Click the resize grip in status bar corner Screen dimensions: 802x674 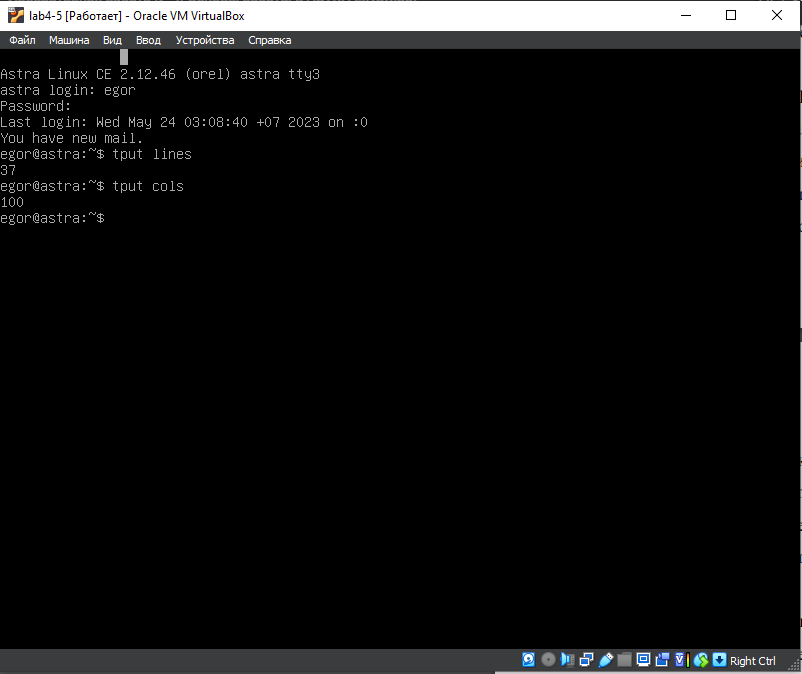(794, 665)
